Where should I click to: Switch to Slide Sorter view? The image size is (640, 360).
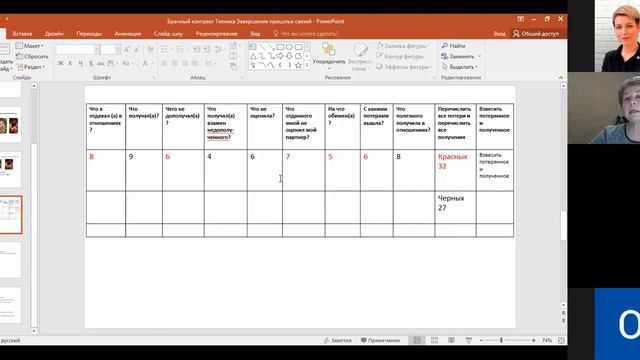pos(434,340)
